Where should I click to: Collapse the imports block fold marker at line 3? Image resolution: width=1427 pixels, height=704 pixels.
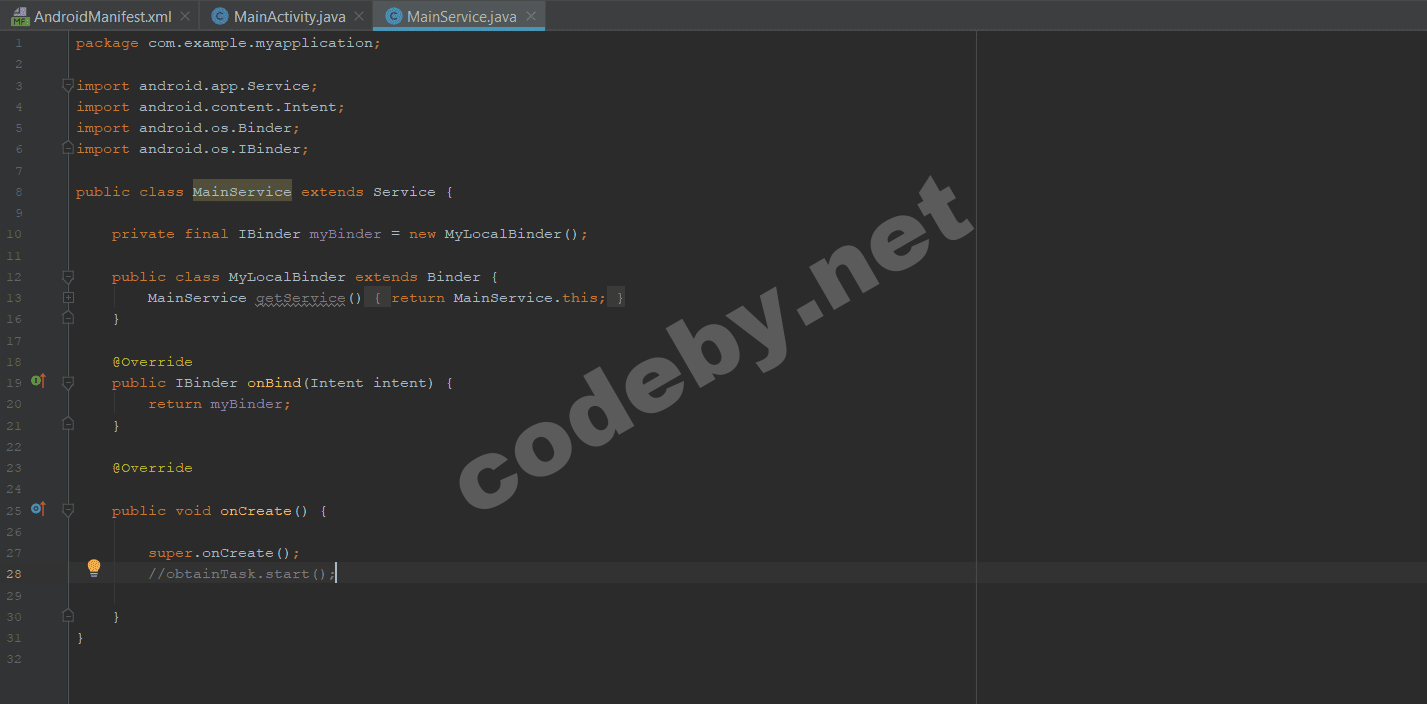tap(68, 85)
